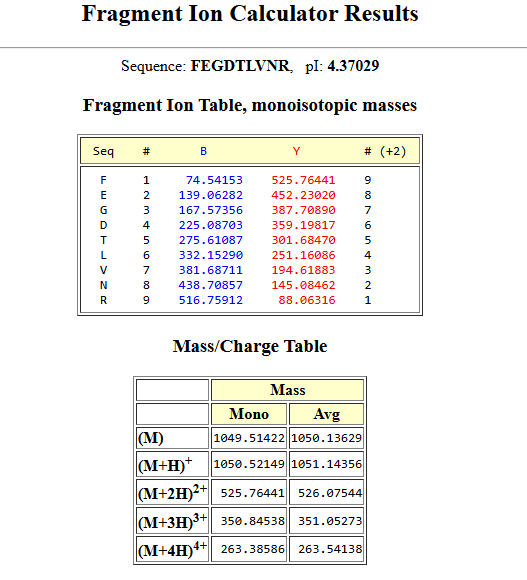Select B ion value 74.54153
Image resolution: width=527 pixels, height=580 pixels.
pyautogui.click(x=214, y=180)
